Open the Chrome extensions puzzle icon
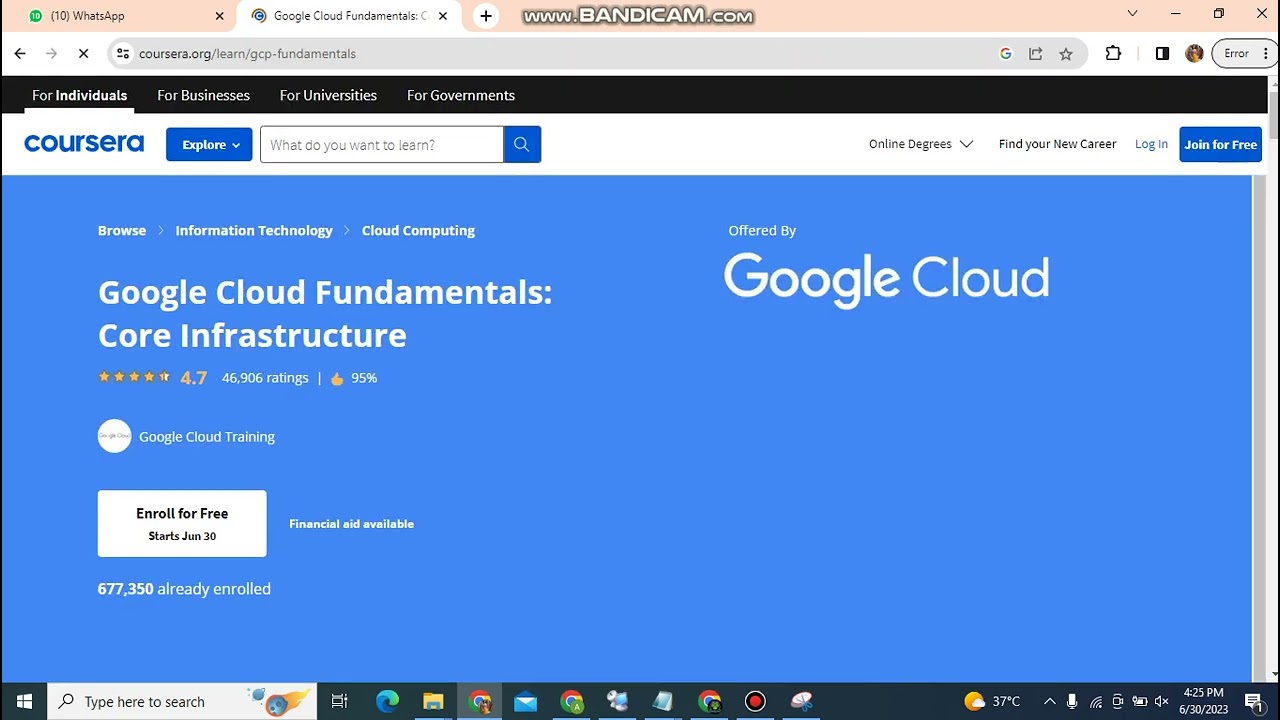 [1113, 54]
